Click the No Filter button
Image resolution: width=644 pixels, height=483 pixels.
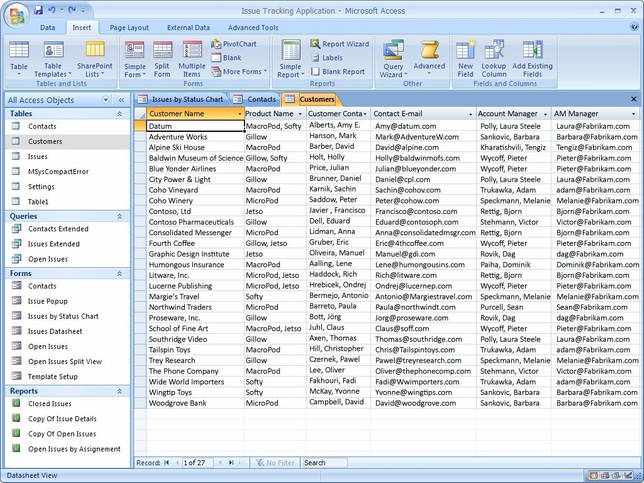click(276, 462)
